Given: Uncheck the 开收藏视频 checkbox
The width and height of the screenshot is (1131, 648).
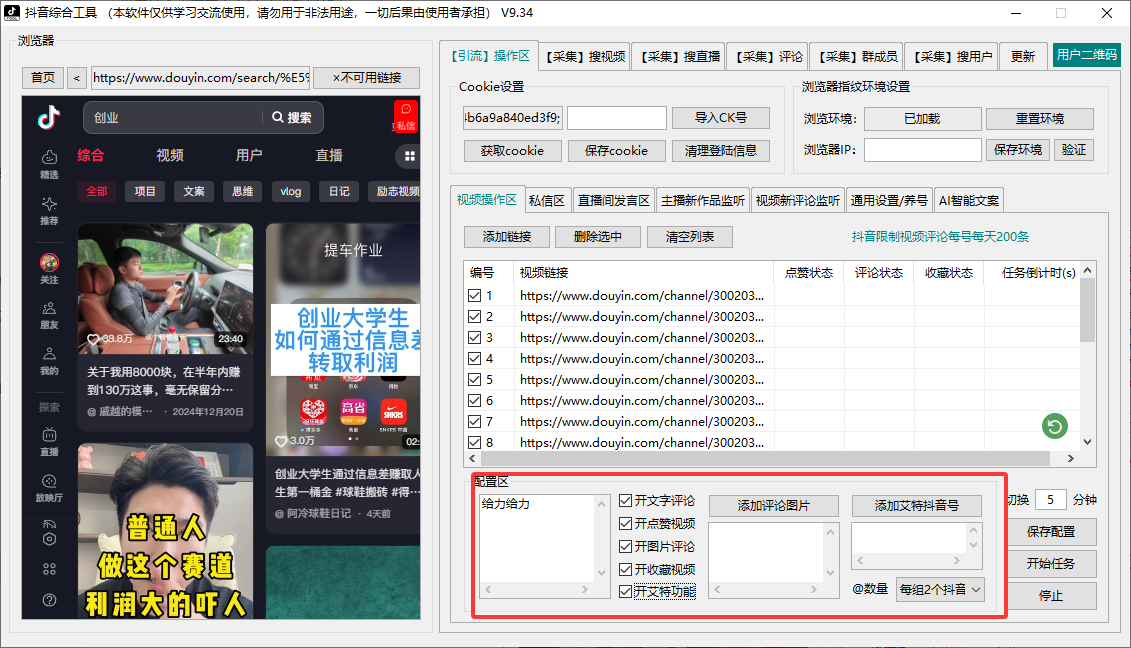Looking at the screenshot, I should [x=625, y=569].
